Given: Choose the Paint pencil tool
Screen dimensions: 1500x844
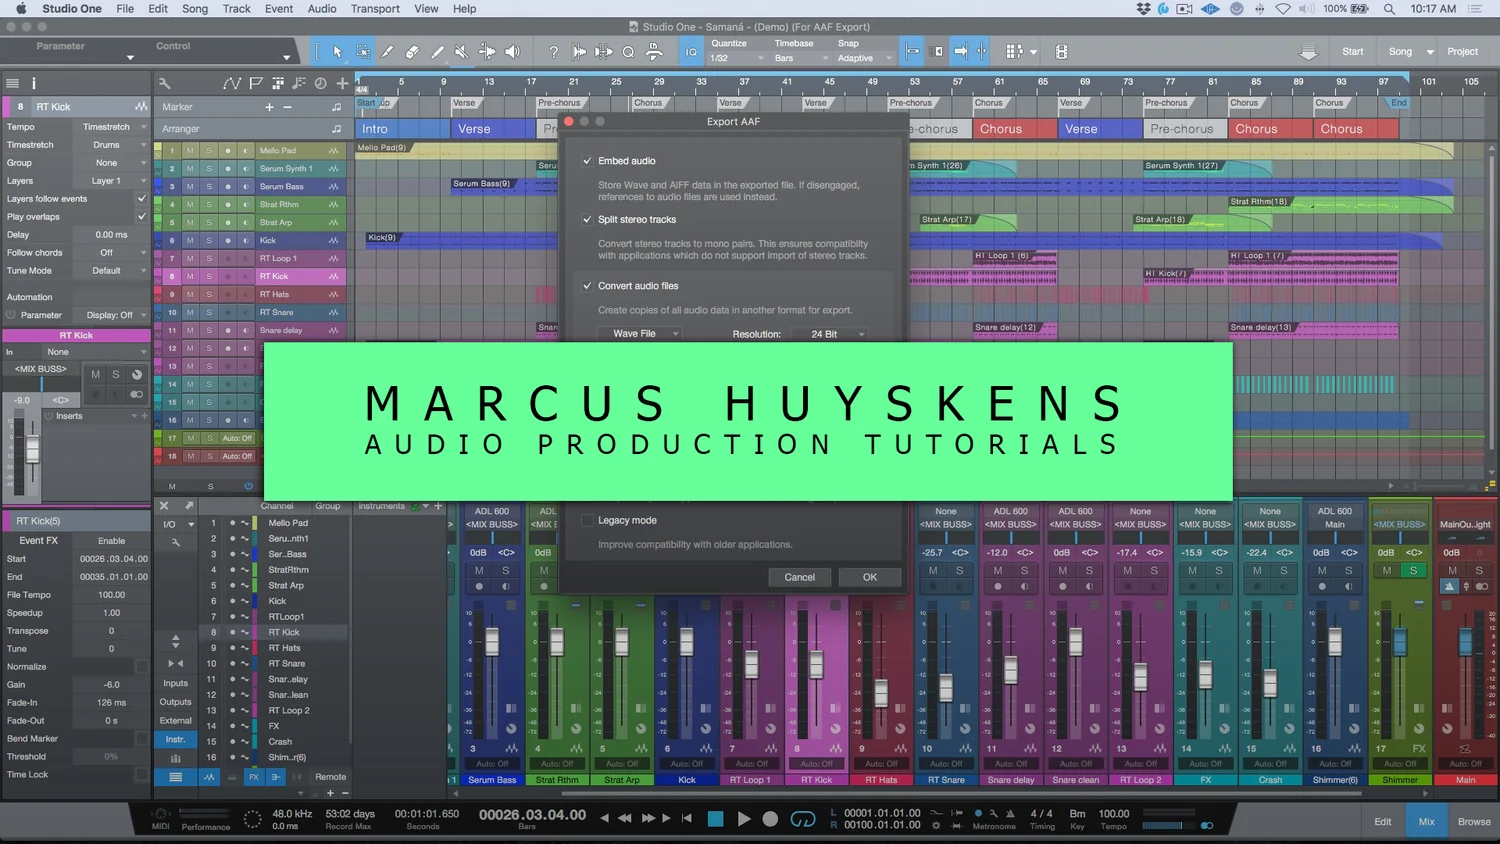Looking at the screenshot, I should coord(437,52).
